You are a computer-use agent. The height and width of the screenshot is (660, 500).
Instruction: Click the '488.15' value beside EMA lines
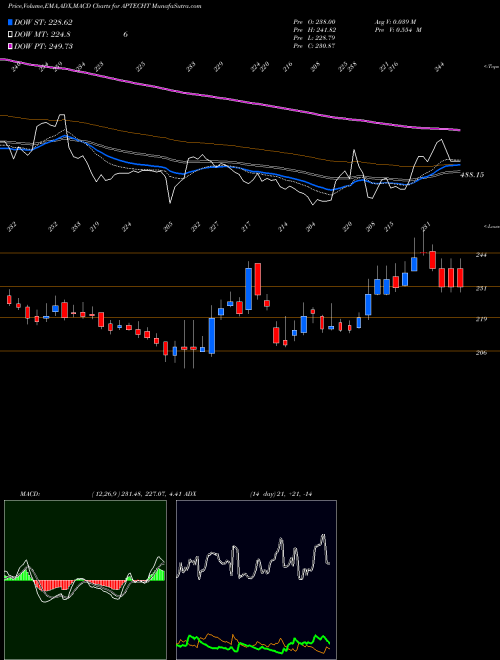[x=472, y=175]
